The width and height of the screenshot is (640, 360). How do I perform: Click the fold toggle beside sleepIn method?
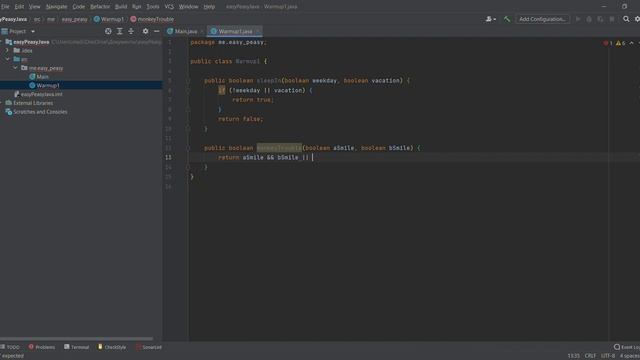[x=188, y=81]
